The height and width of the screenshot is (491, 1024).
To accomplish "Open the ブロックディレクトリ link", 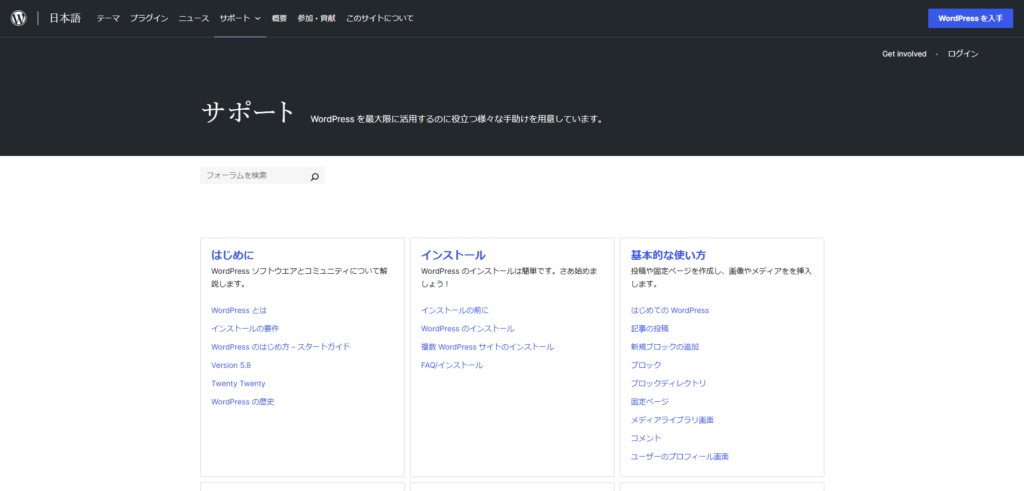I will point(669,383).
